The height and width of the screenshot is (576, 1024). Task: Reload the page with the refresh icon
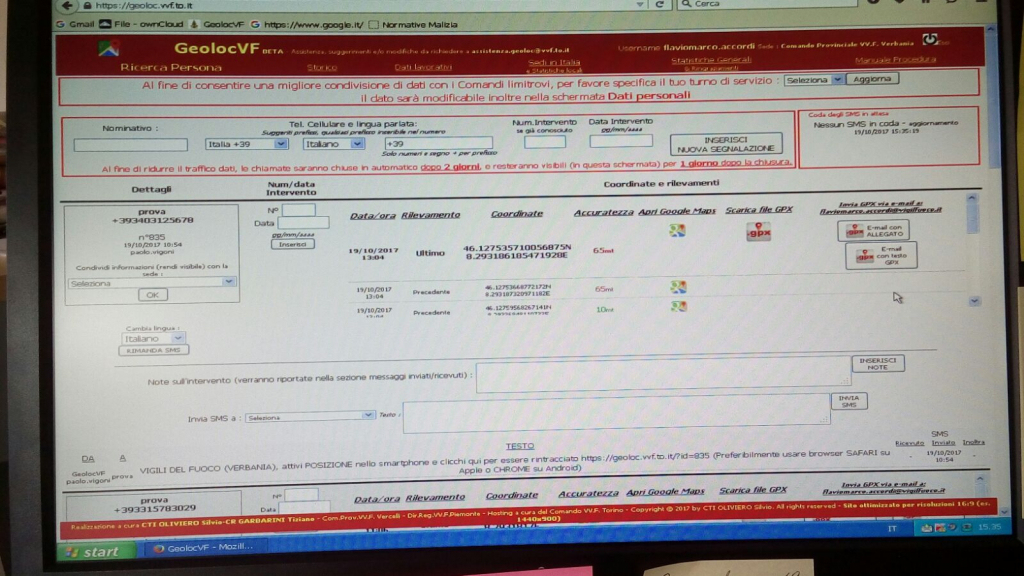click(x=660, y=5)
